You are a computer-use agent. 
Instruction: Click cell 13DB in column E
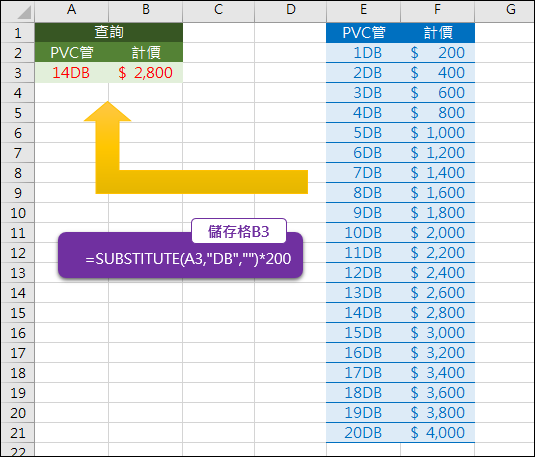363,293
